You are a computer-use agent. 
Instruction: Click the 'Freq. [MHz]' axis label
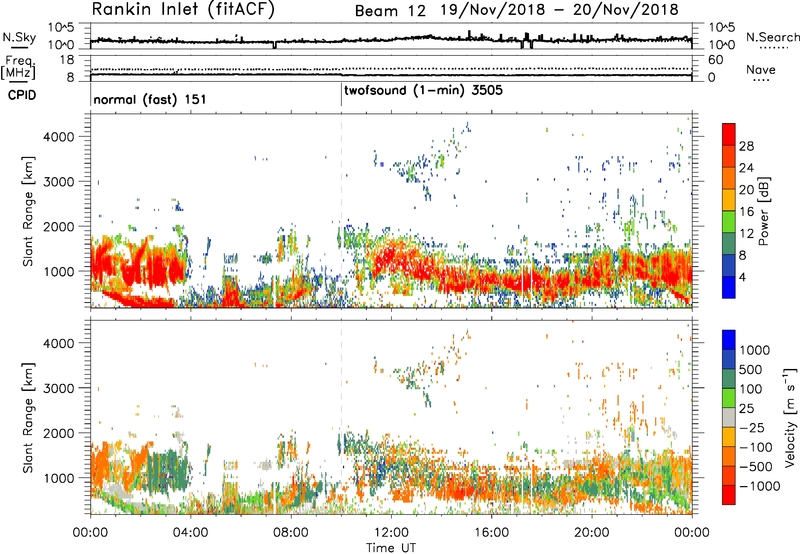(18, 67)
